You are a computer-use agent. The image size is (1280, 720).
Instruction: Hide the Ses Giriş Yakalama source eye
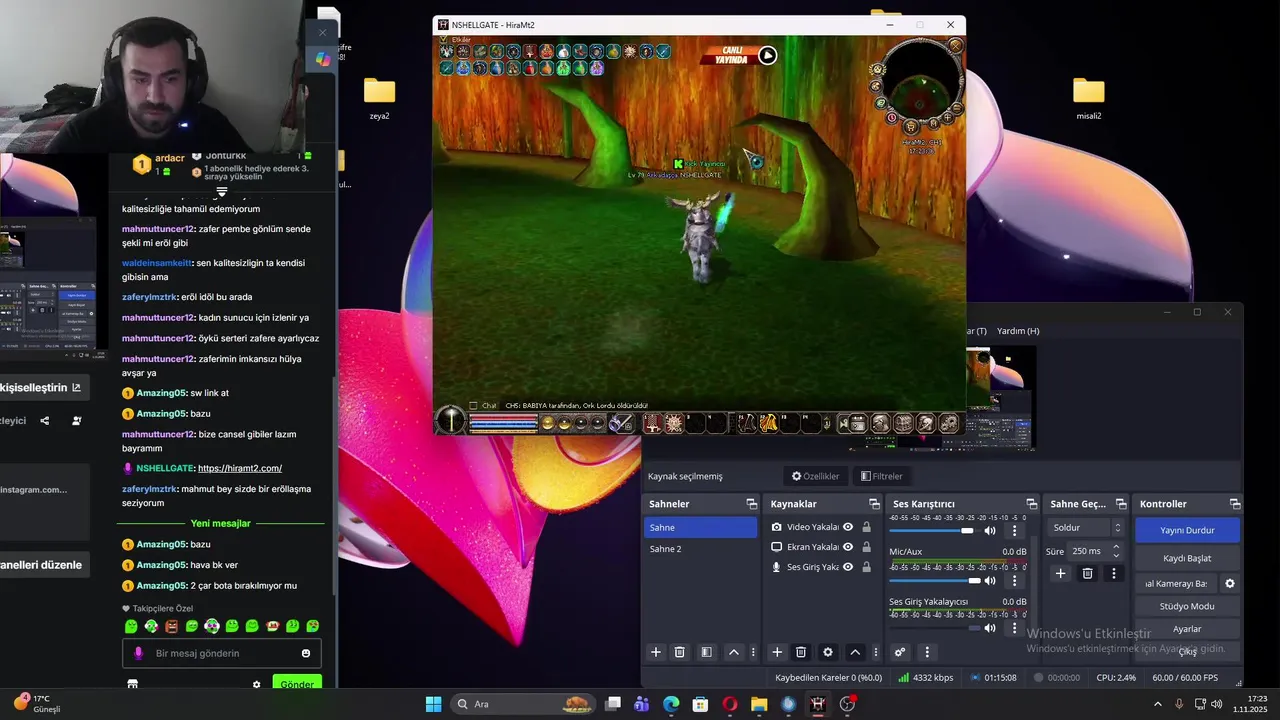tap(848, 567)
